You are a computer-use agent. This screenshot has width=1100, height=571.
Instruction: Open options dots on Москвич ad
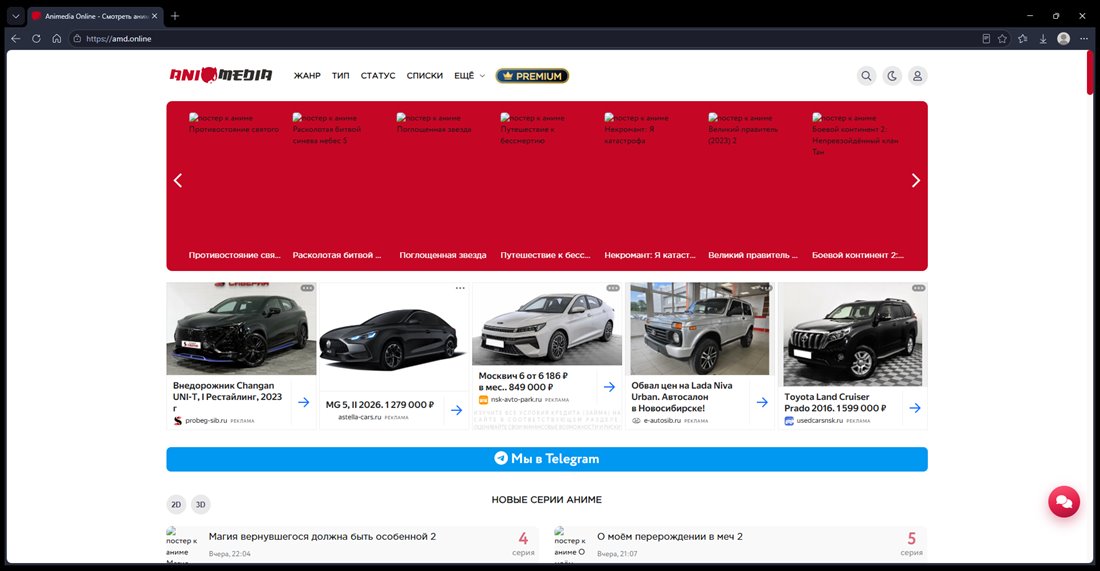tap(613, 288)
